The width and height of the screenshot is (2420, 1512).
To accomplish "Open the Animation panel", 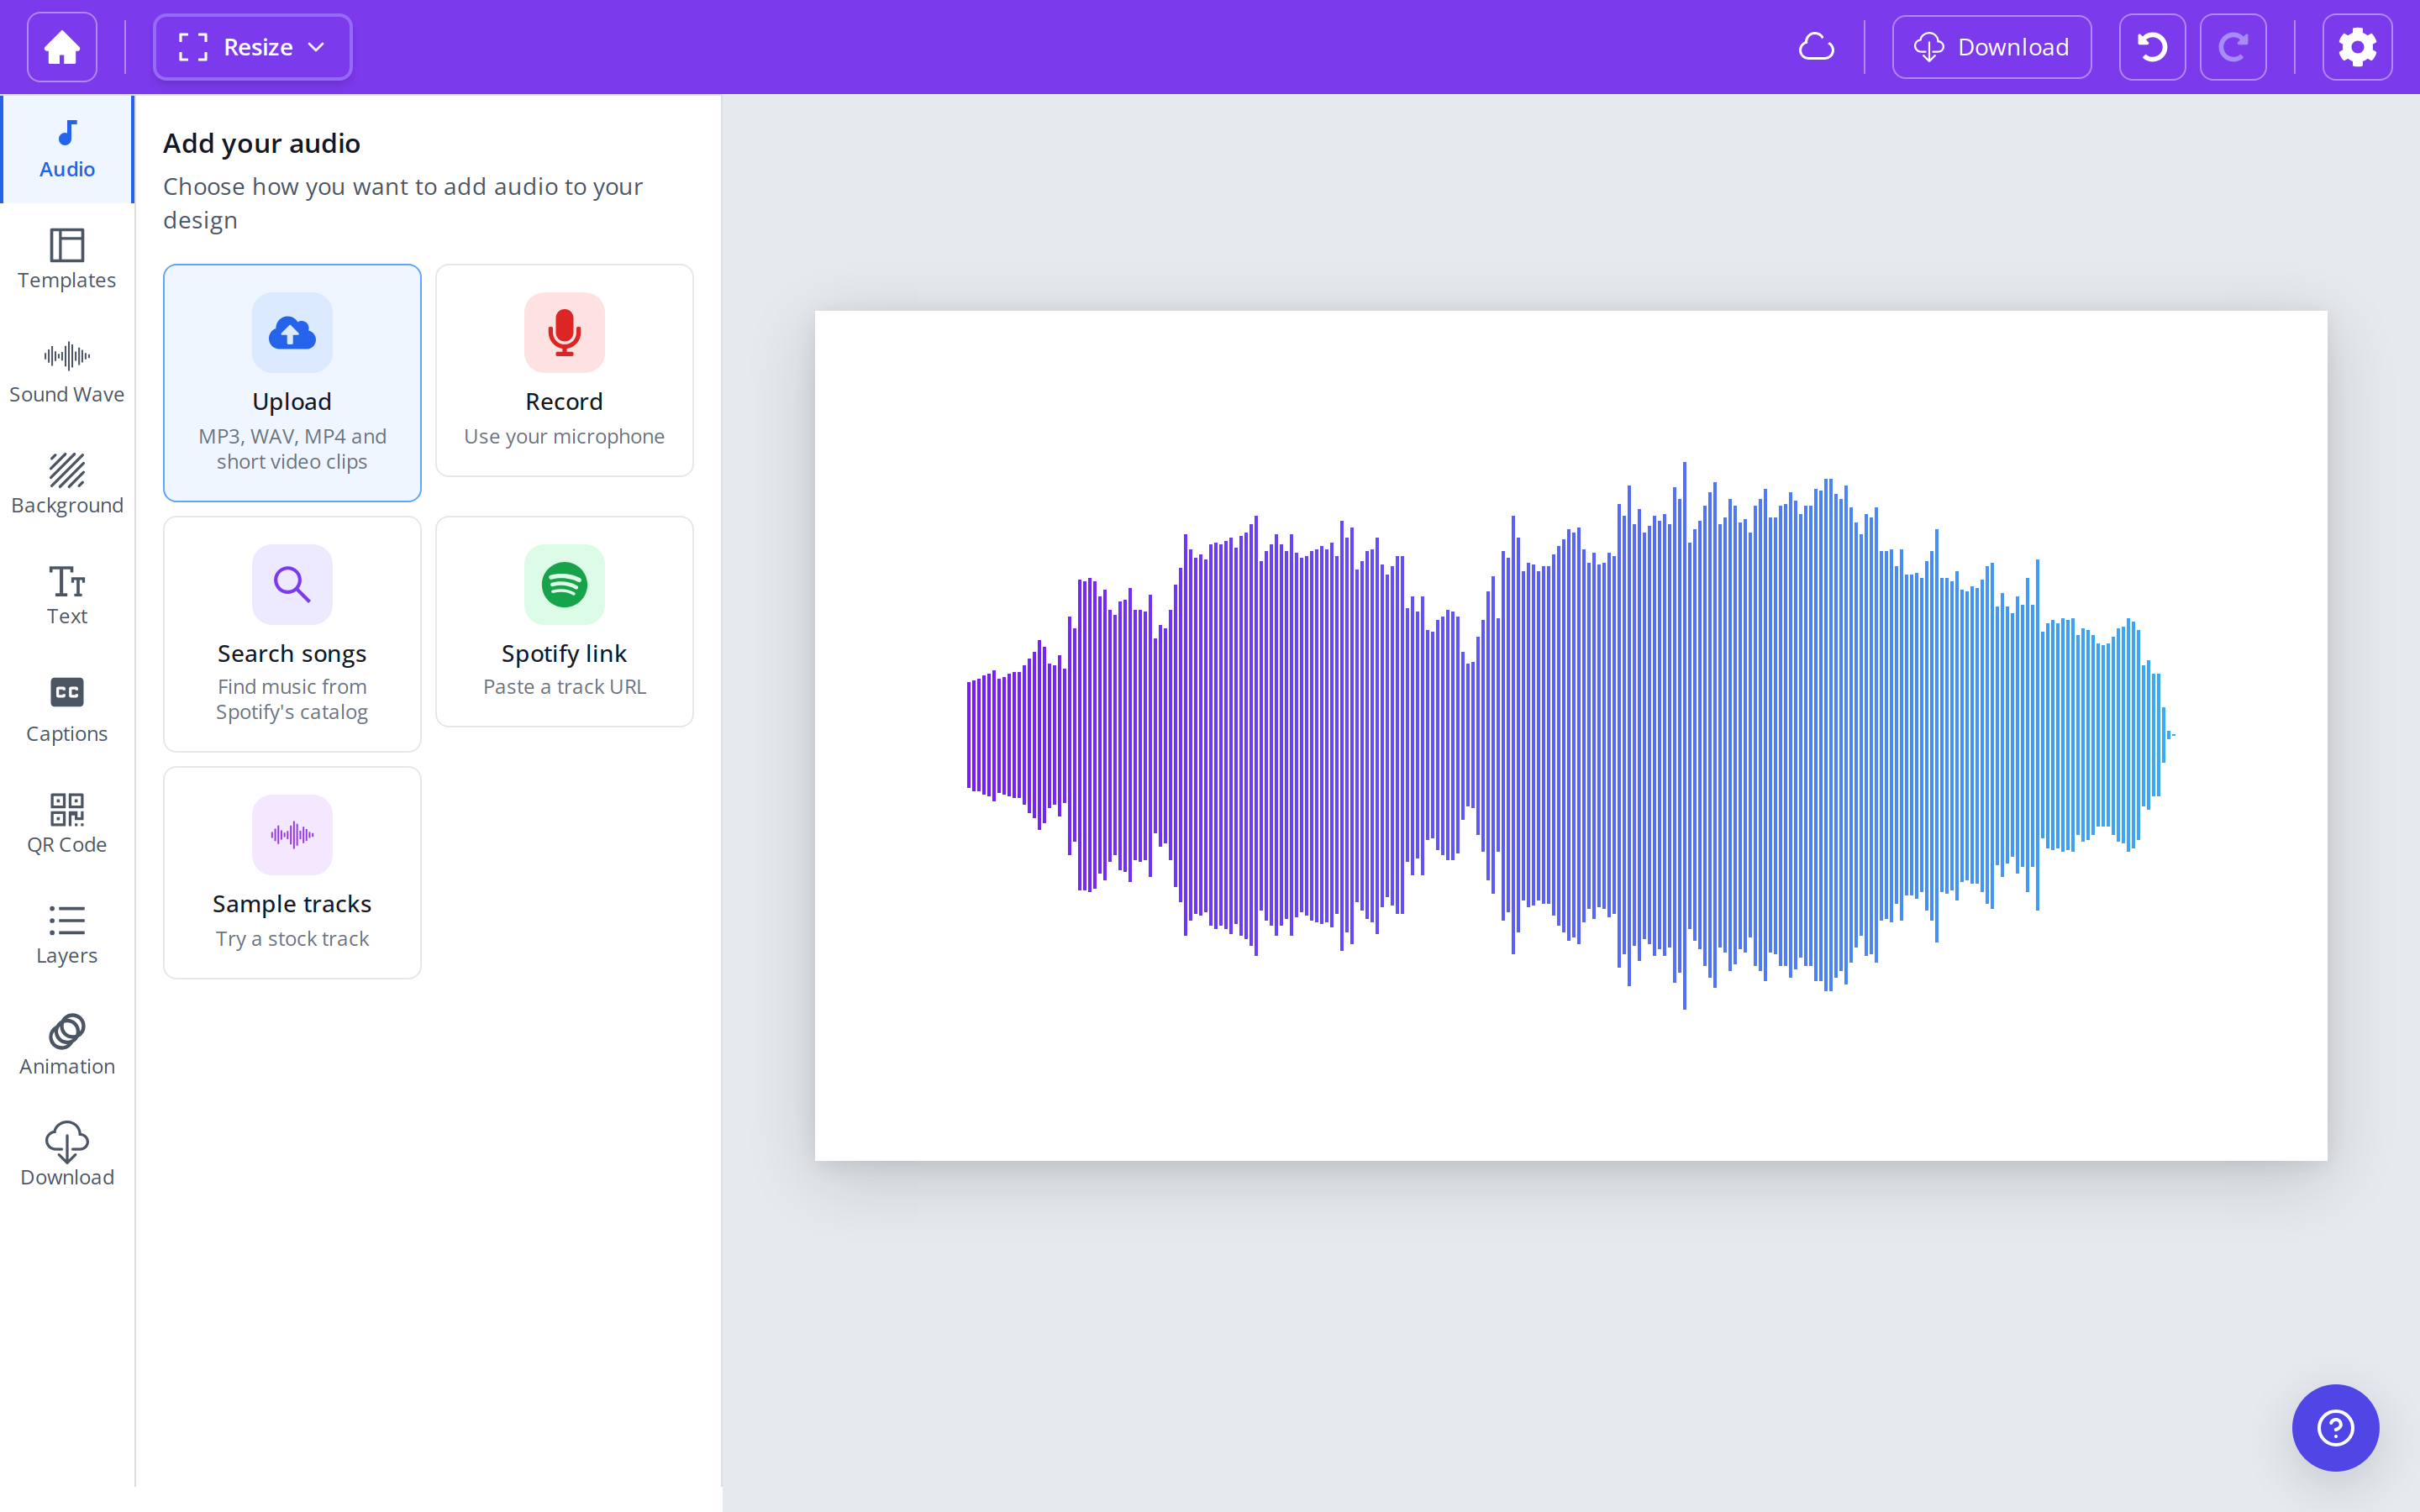I will (67, 1045).
